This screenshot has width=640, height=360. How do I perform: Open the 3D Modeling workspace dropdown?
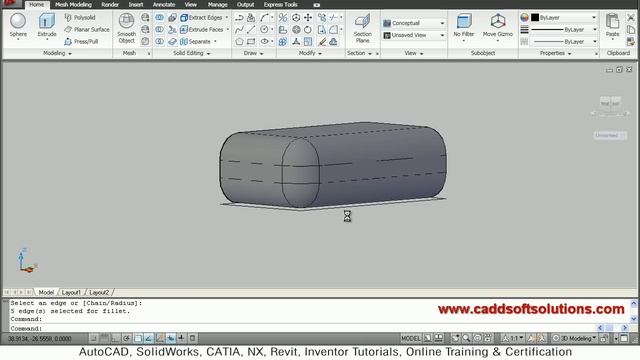574,338
